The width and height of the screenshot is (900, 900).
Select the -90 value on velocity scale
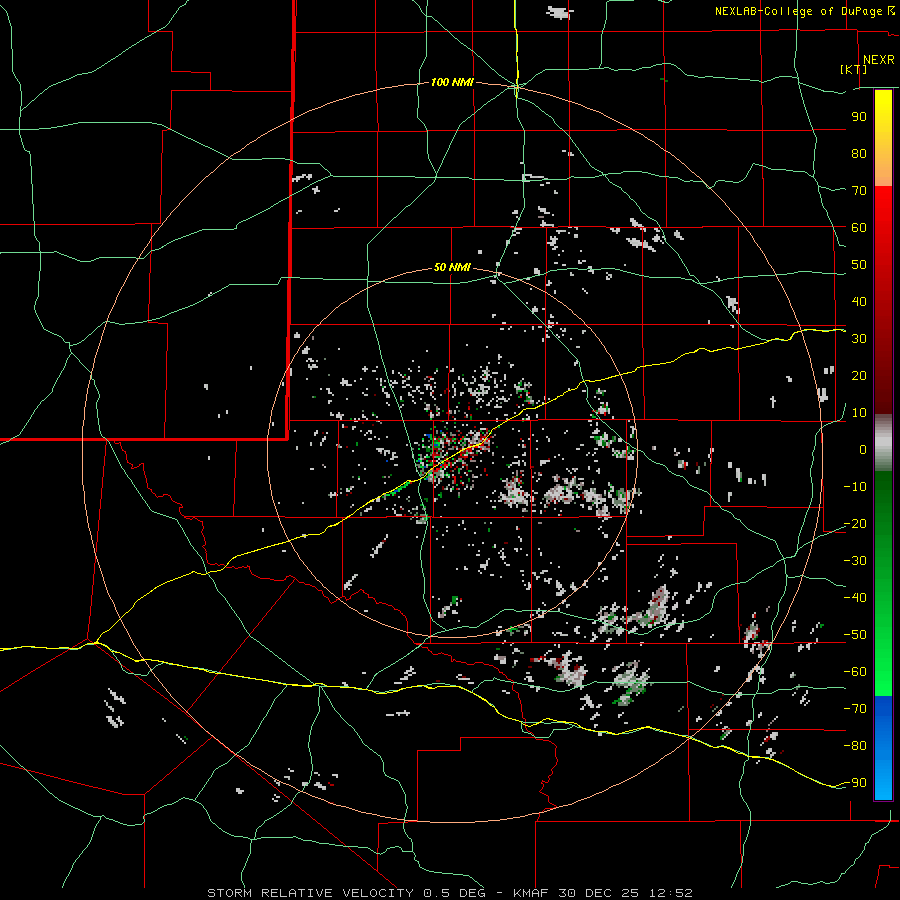855,783
